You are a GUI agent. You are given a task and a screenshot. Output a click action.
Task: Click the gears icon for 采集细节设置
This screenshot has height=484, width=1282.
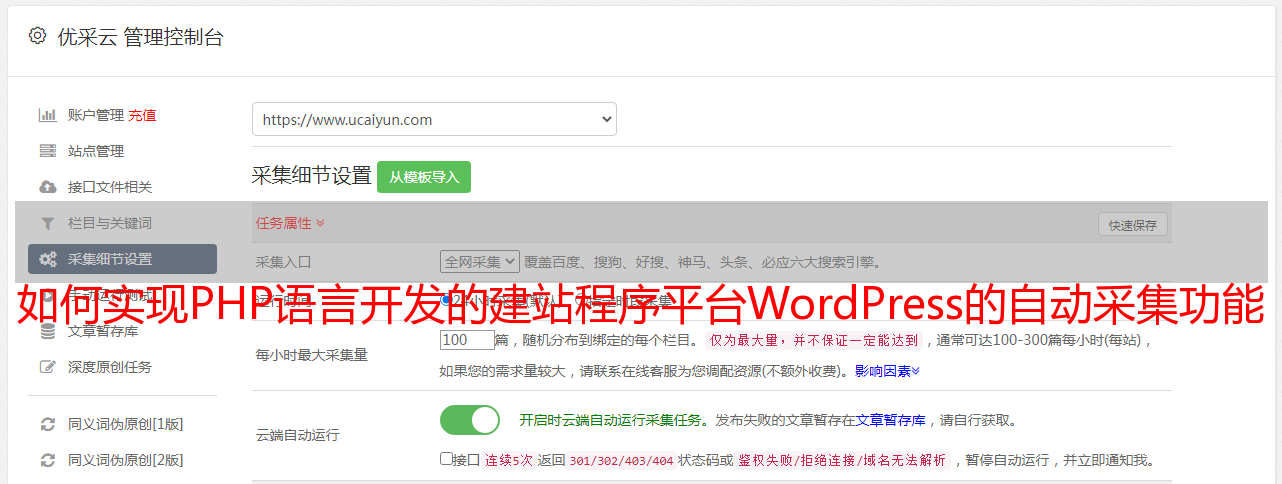click(x=47, y=259)
